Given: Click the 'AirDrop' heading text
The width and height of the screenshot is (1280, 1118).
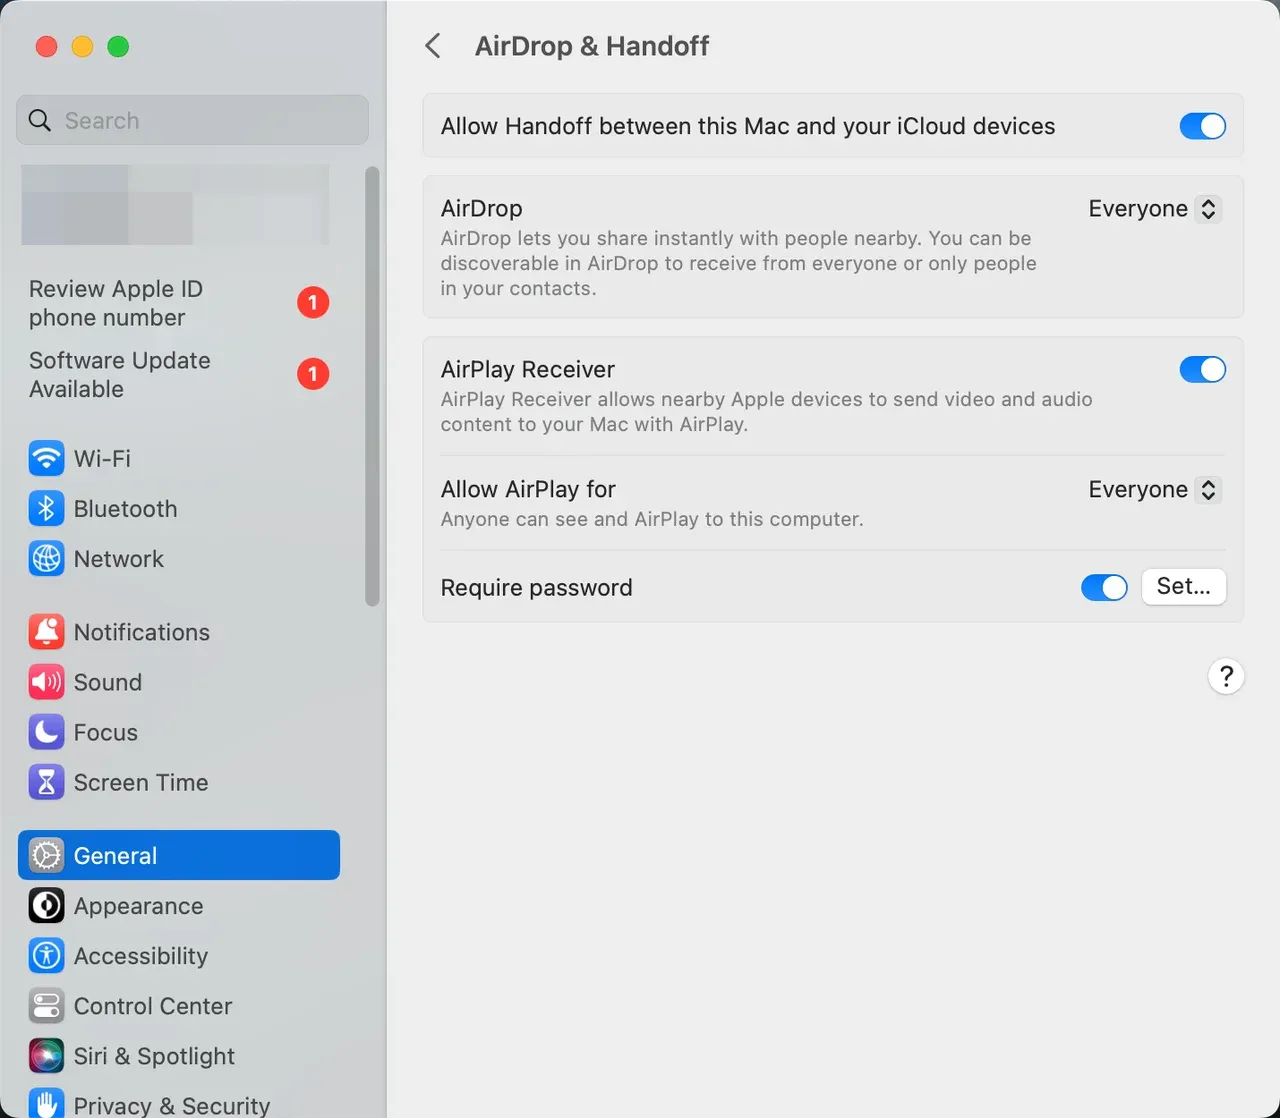Looking at the screenshot, I should click(x=482, y=208).
